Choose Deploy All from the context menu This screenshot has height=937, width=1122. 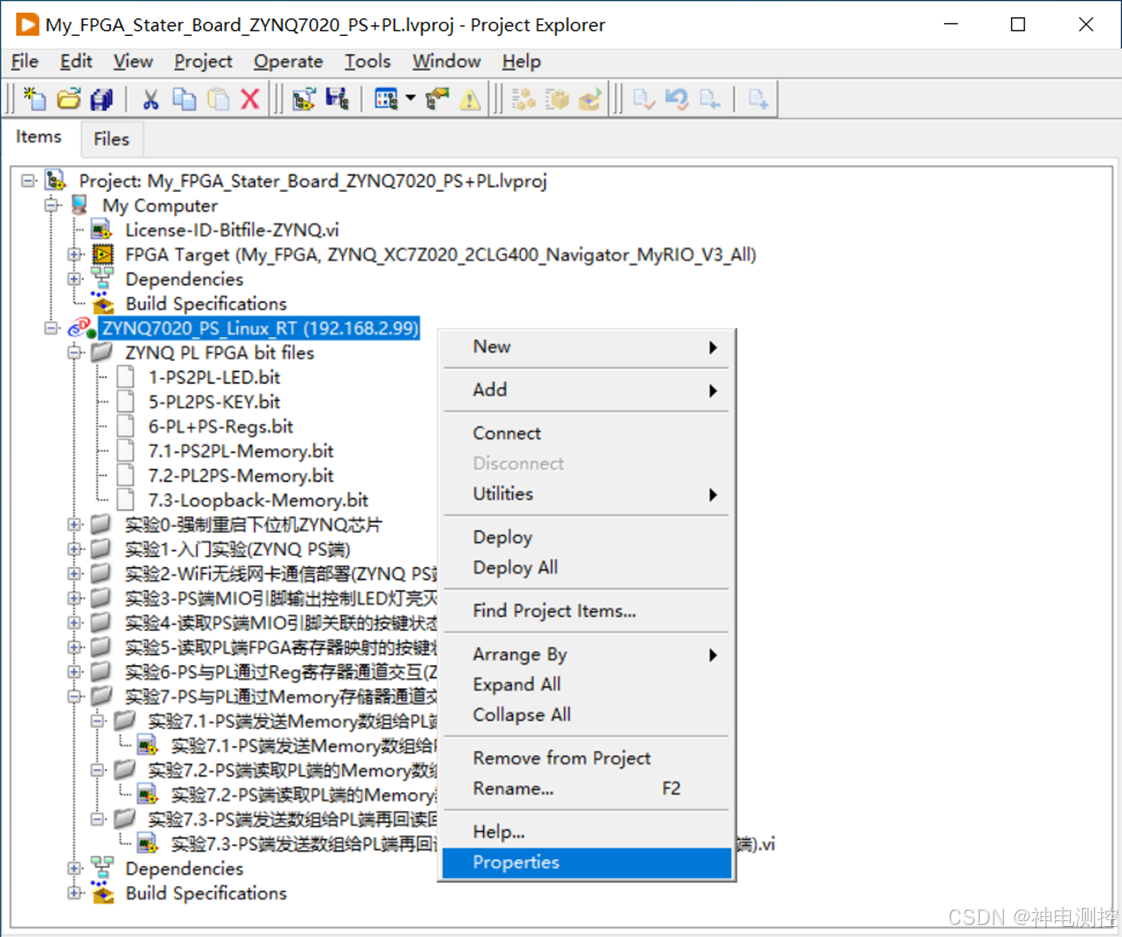587,568
